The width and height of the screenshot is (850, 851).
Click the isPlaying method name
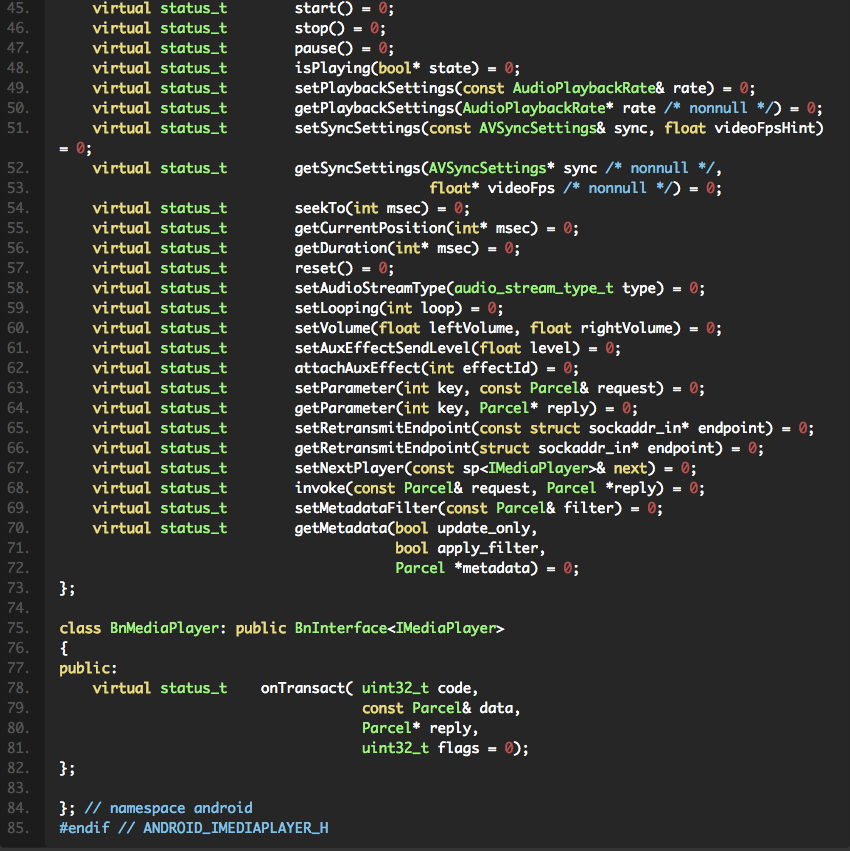tap(332, 68)
